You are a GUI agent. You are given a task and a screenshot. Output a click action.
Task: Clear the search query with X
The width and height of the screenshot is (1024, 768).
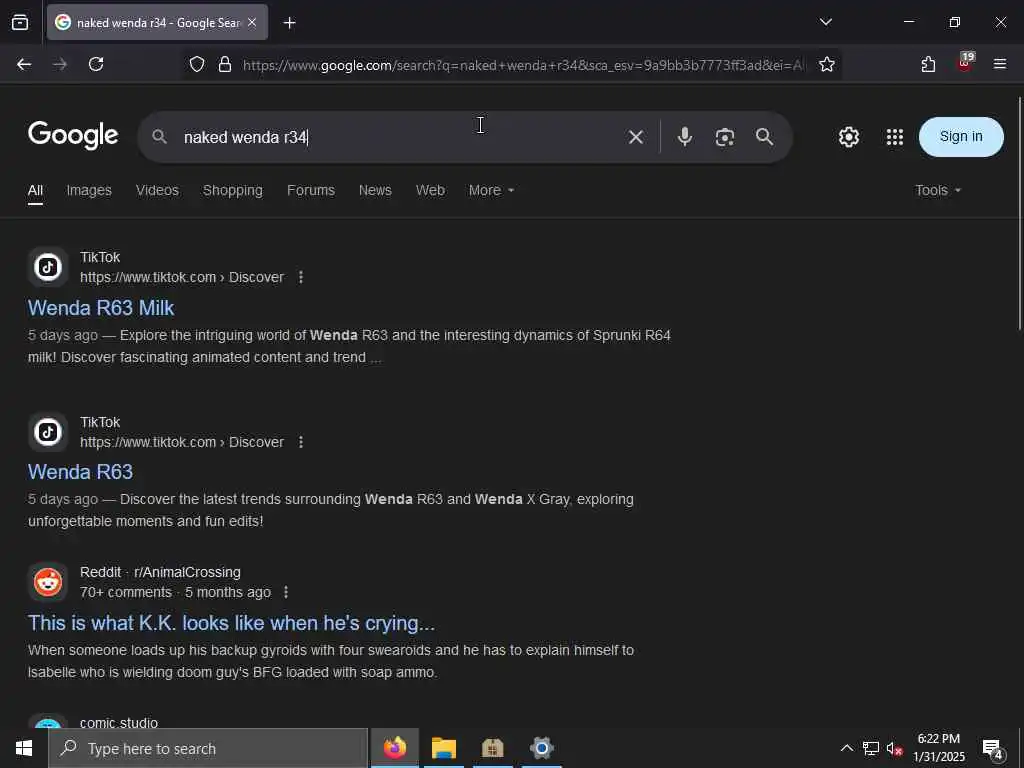click(635, 137)
